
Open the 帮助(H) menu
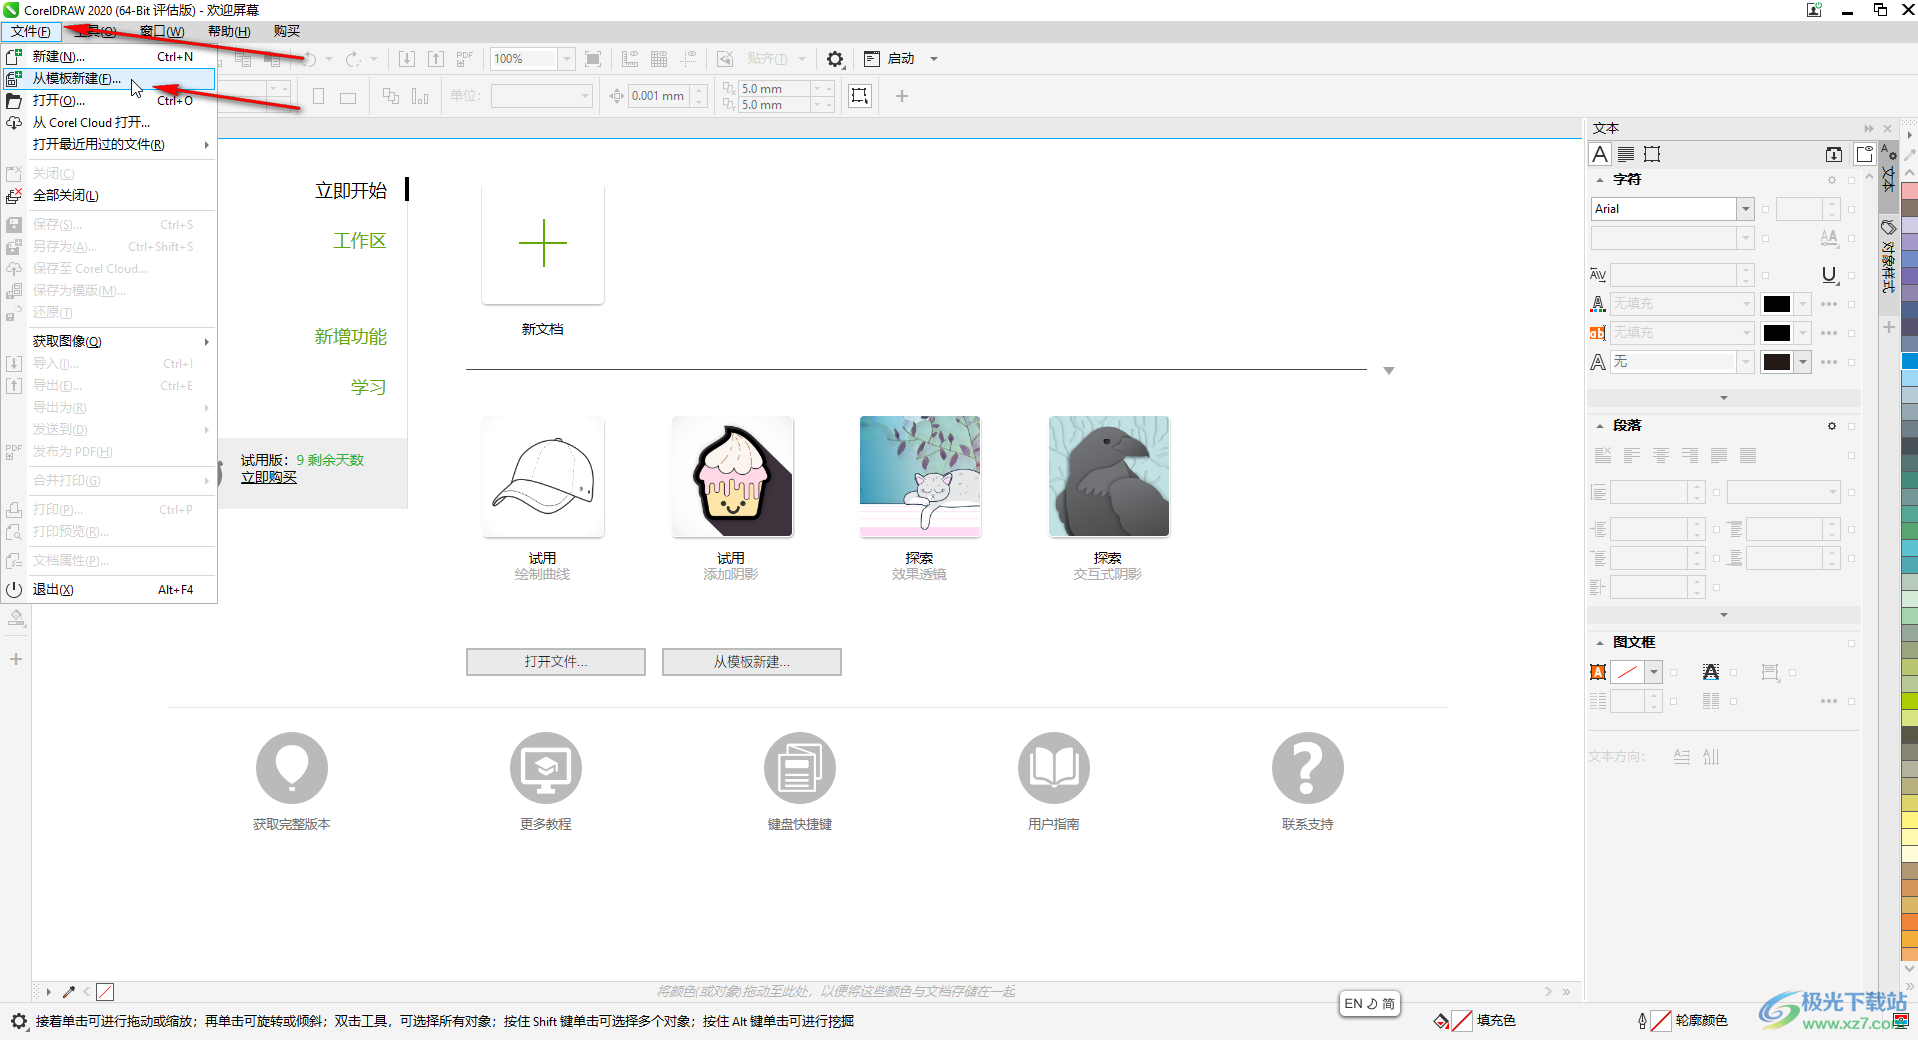[229, 32]
